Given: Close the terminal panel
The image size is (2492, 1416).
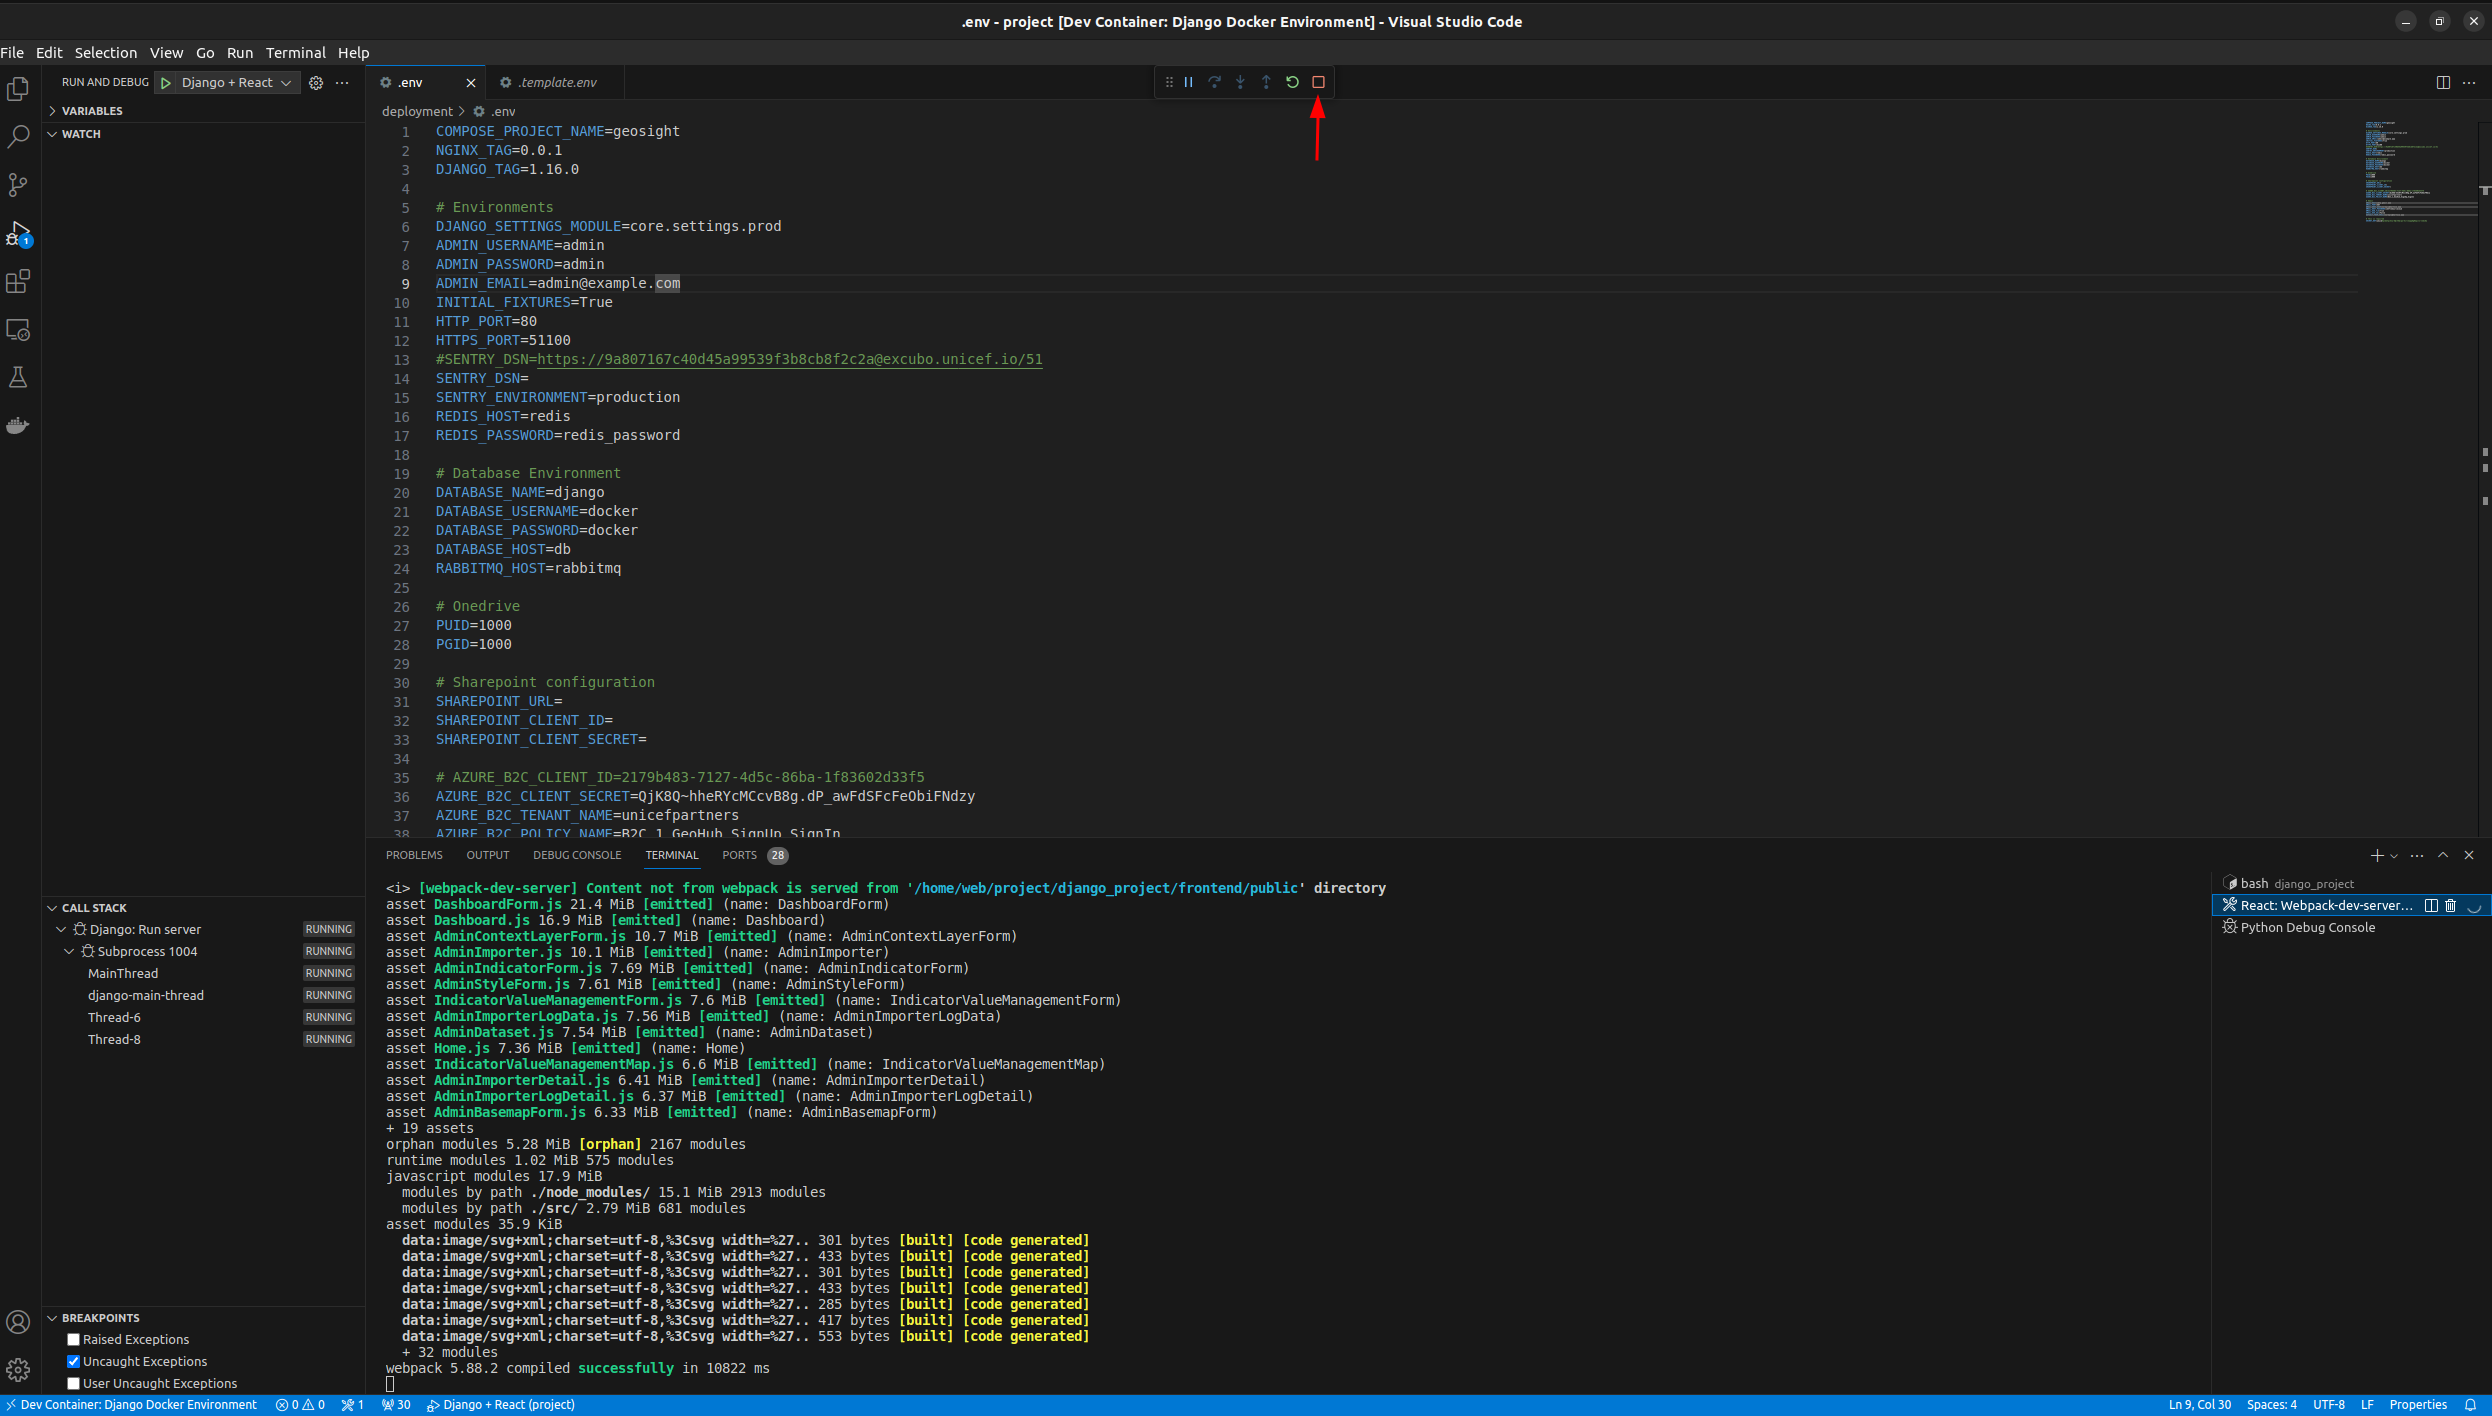Looking at the screenshot, I should 2469,855.
